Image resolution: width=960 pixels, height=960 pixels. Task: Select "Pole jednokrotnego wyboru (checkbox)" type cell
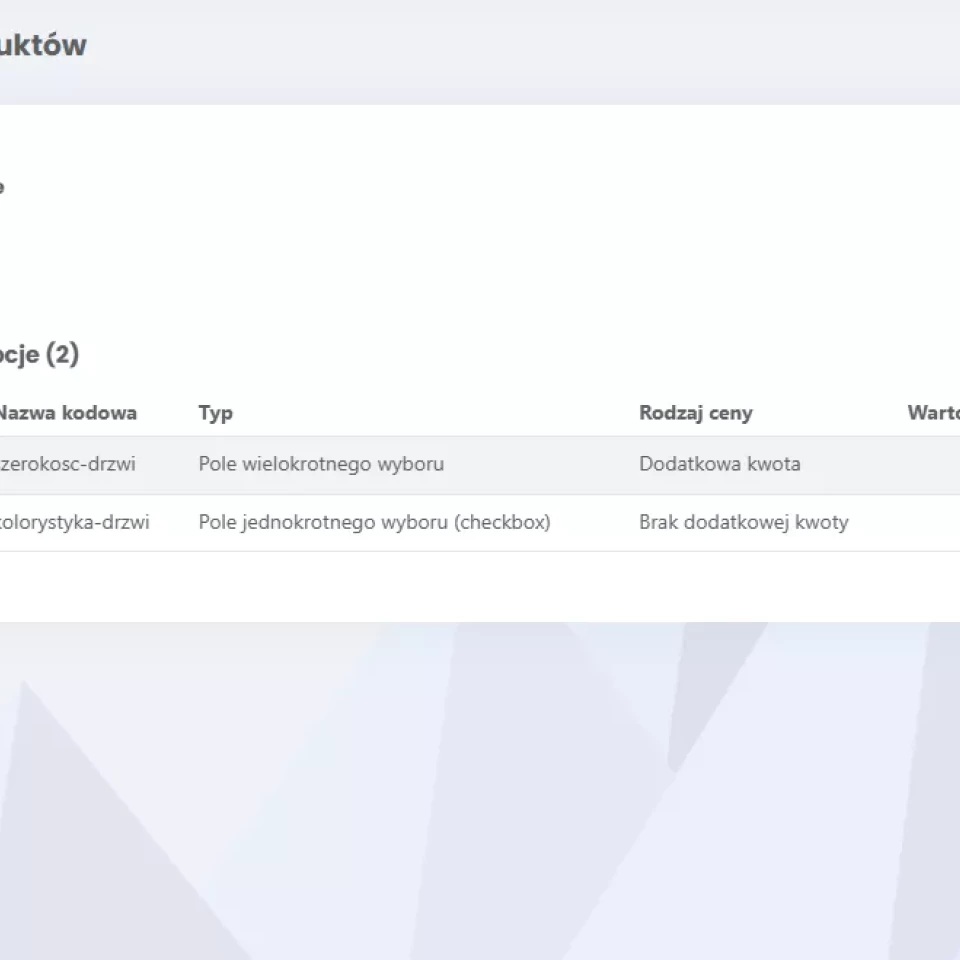click(374, 522)
